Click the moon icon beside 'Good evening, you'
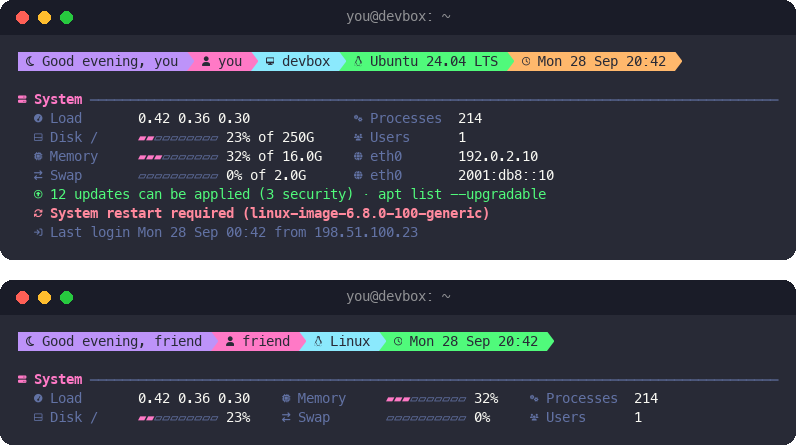 click(x=30, y=61)
